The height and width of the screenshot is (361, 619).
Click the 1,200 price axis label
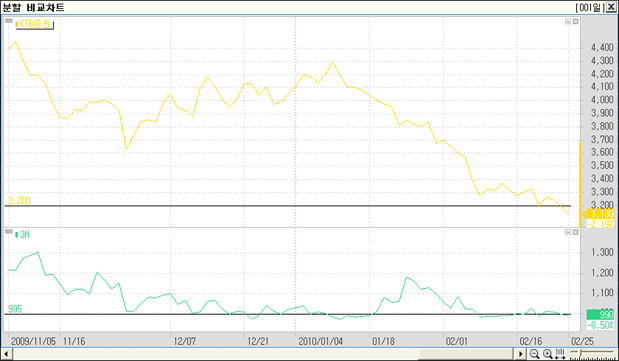pyautogui.click(x=602, y=273)
